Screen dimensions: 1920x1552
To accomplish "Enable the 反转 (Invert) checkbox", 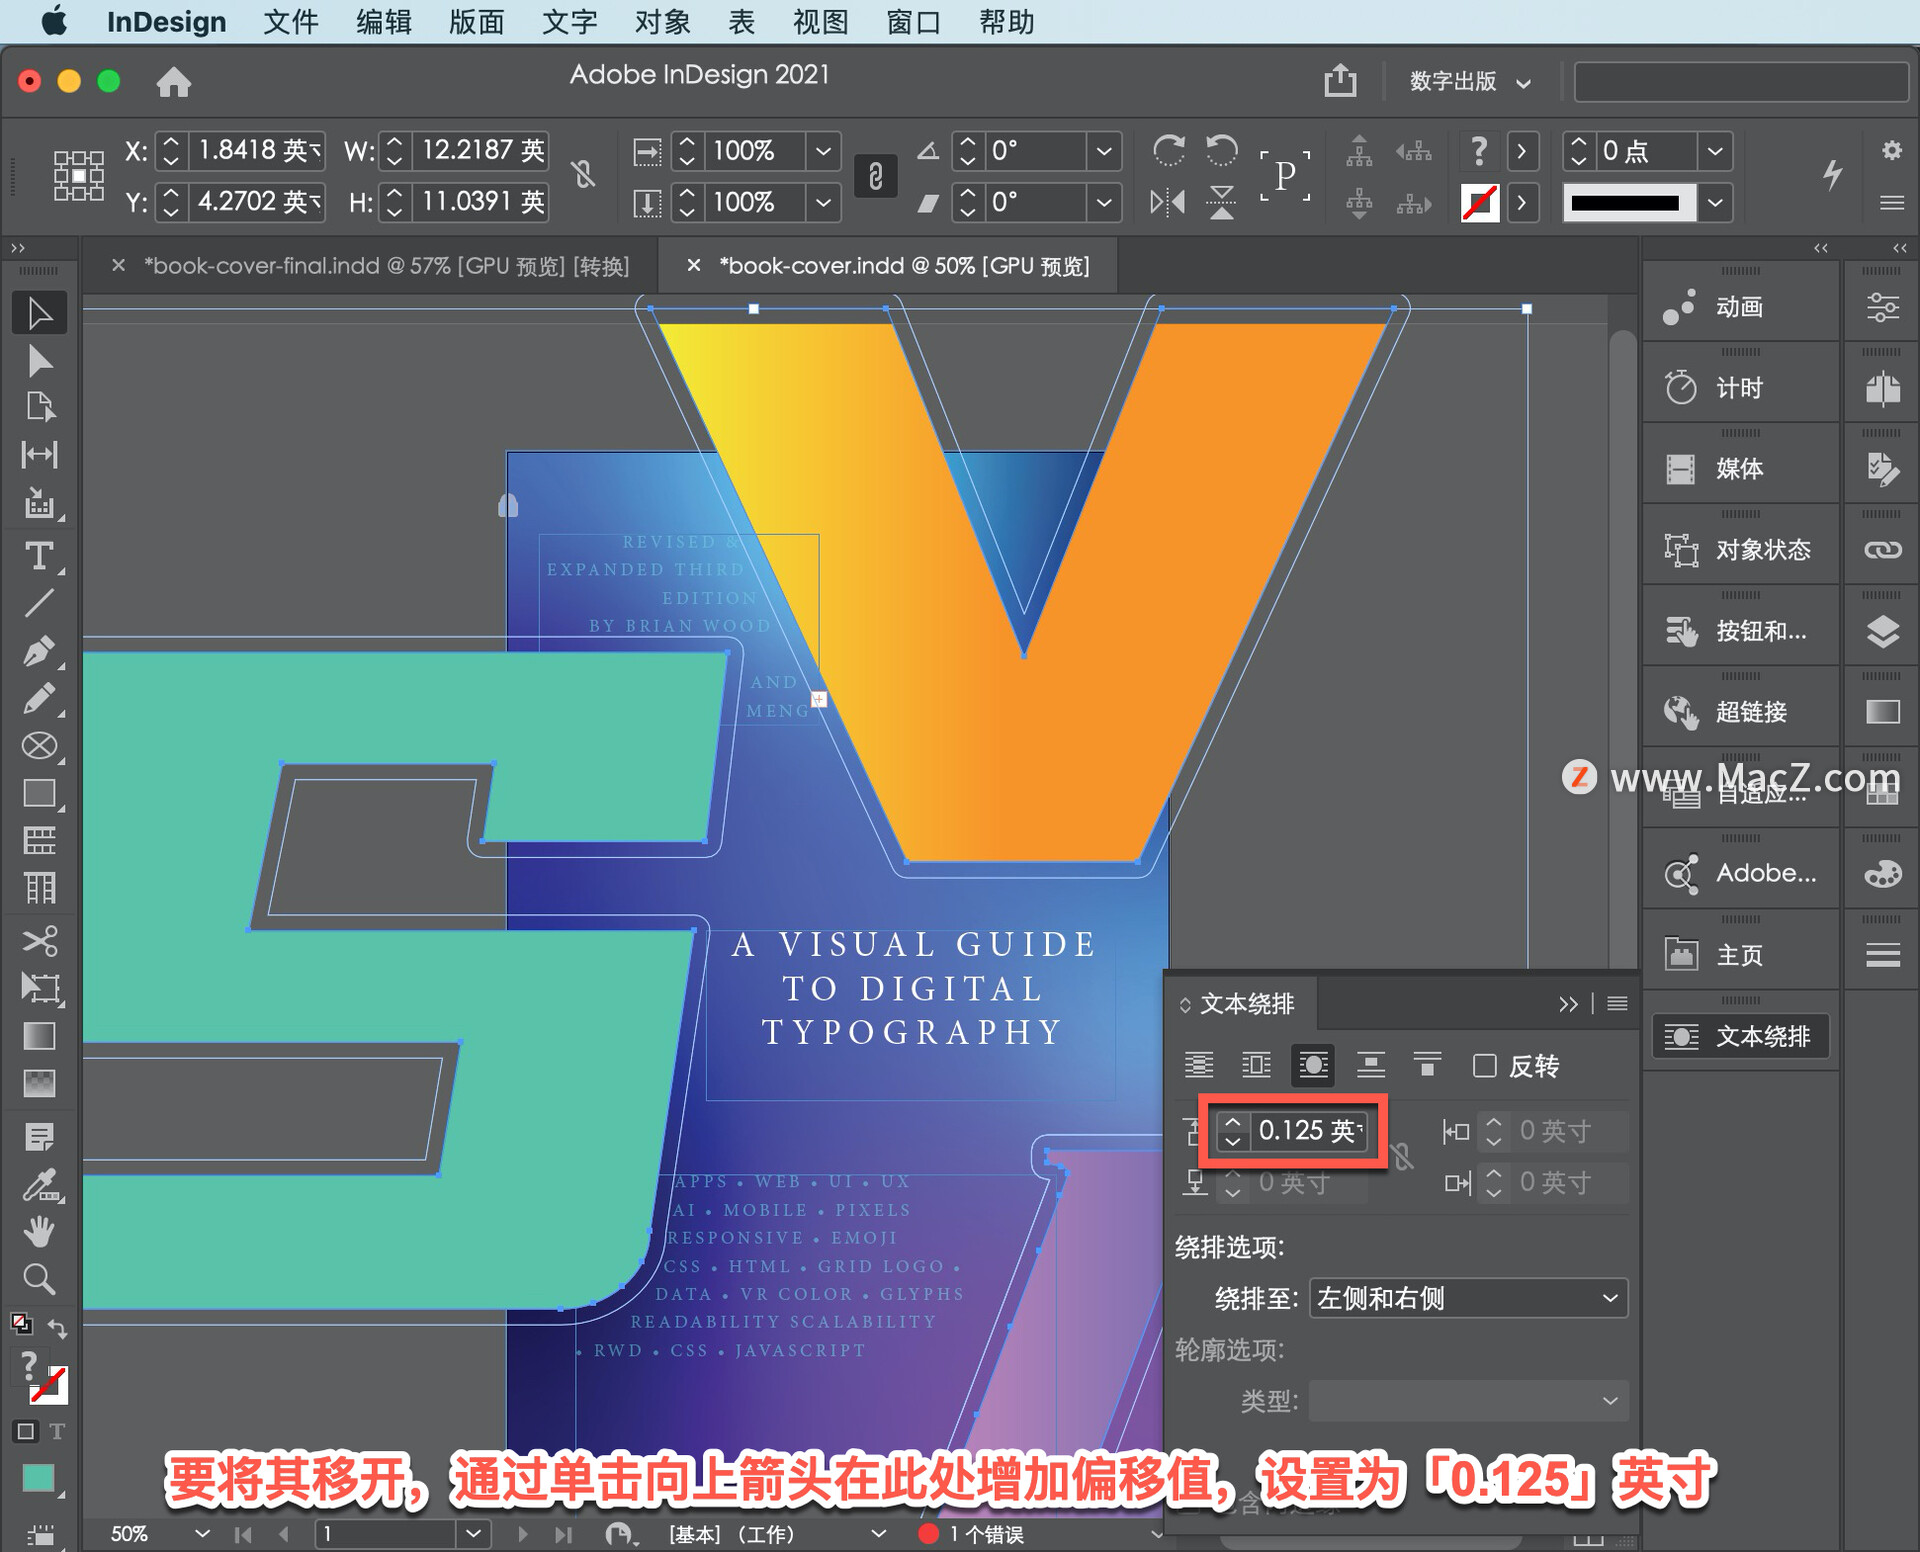I will pos(1485,1066).
